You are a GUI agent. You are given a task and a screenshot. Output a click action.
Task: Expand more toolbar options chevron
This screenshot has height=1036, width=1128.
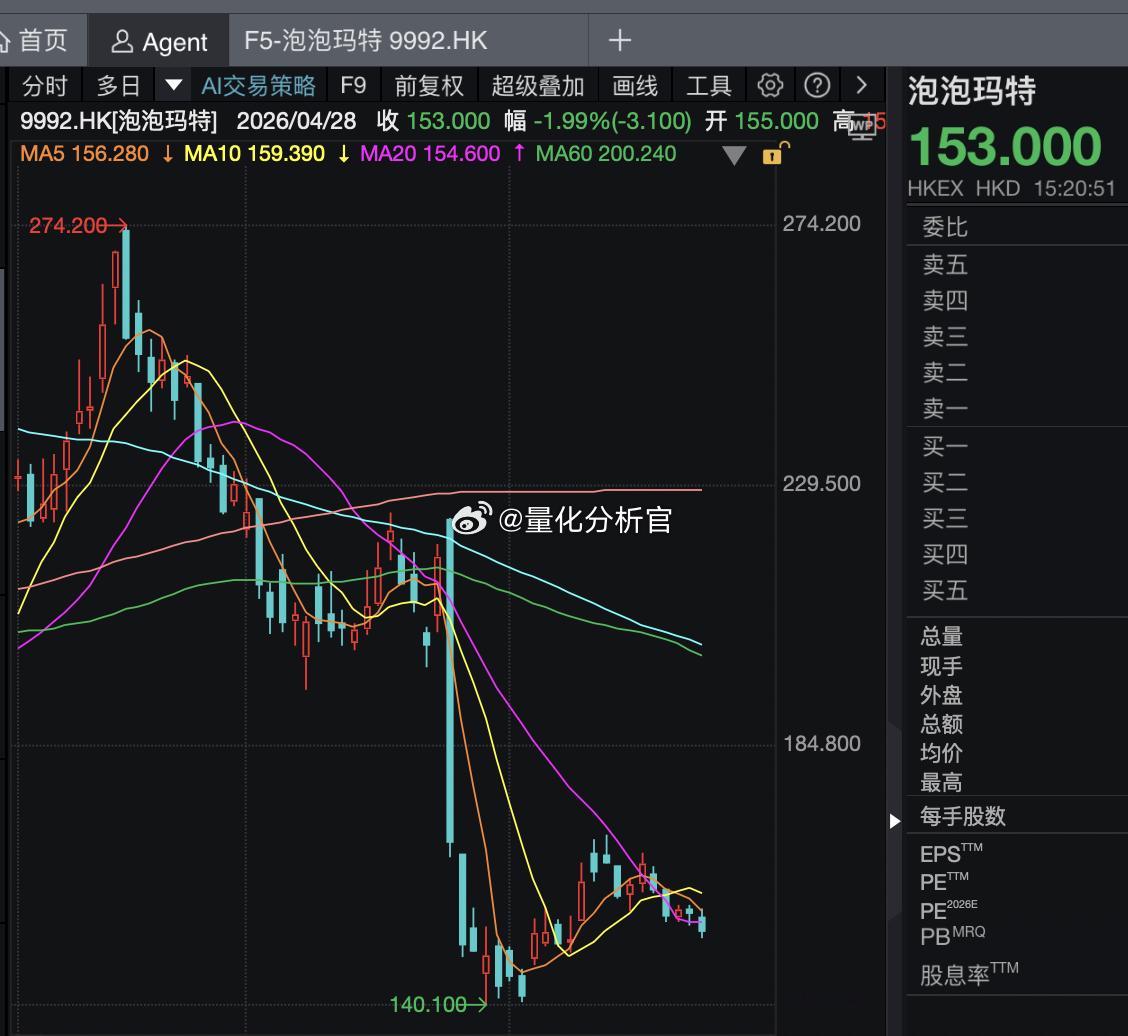pos(861,85)
